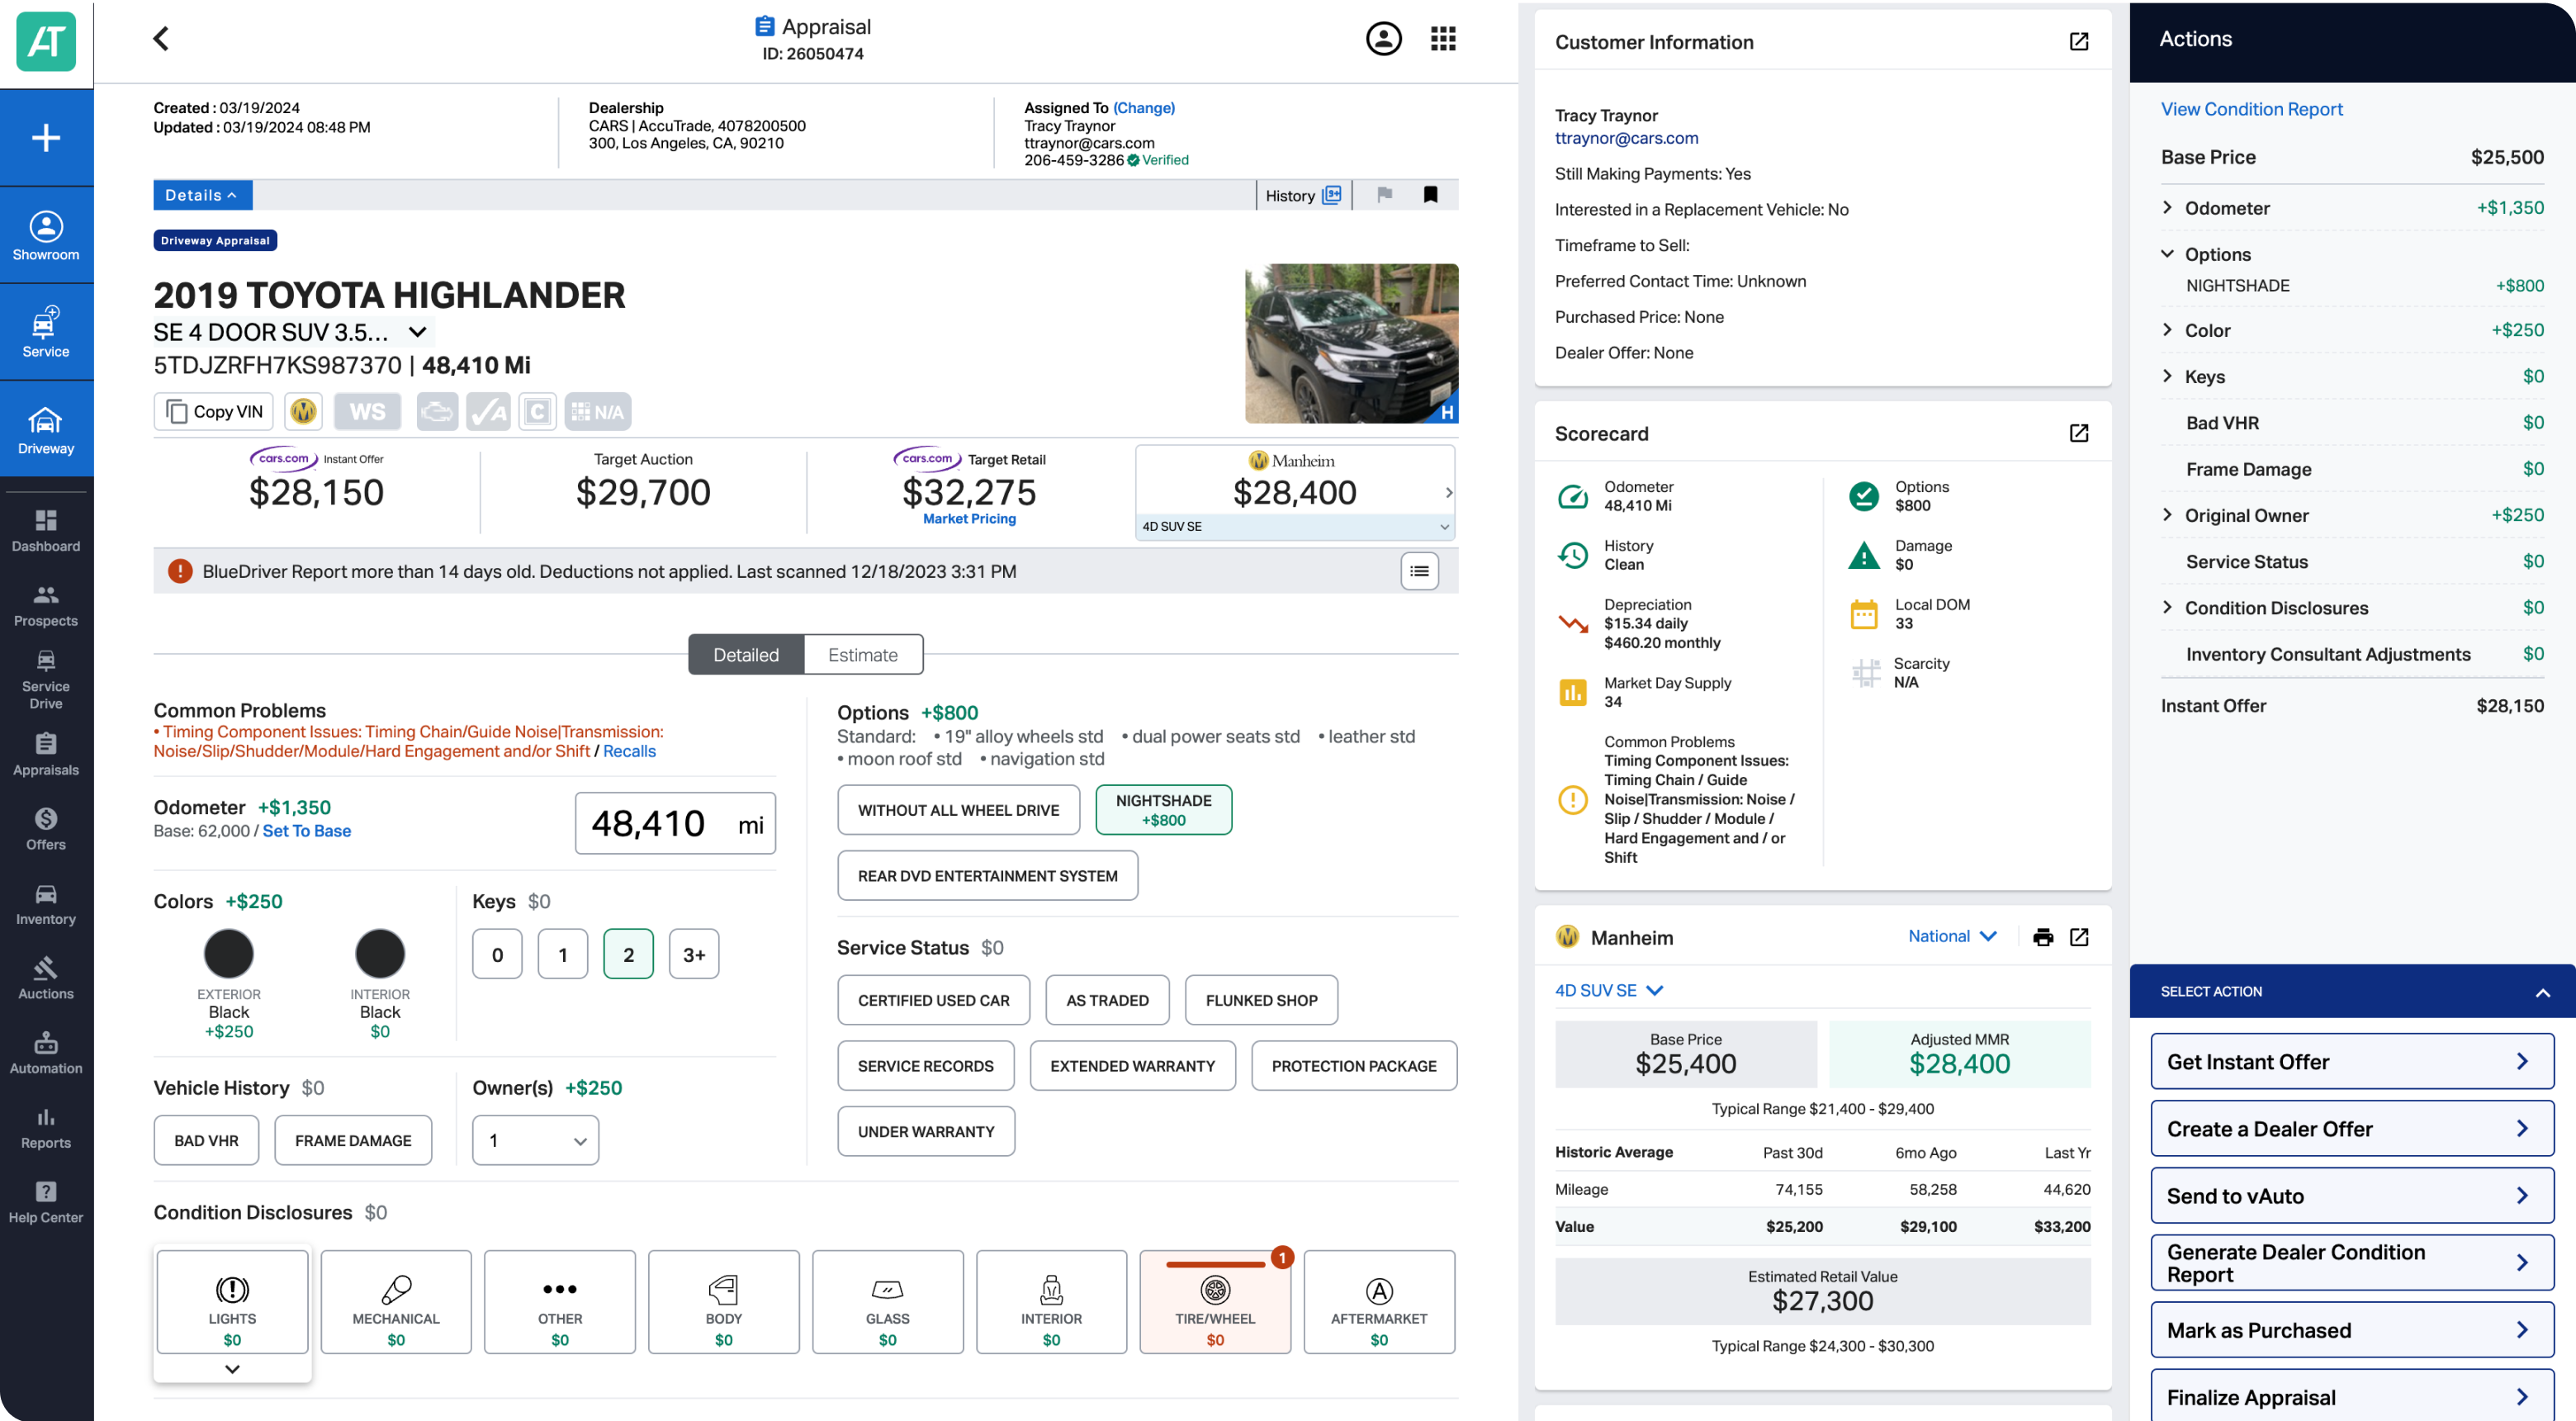This screenshot has height=1421, width=2576.
Task: Click Send to vAuto button
Action: (2352, 1196)
